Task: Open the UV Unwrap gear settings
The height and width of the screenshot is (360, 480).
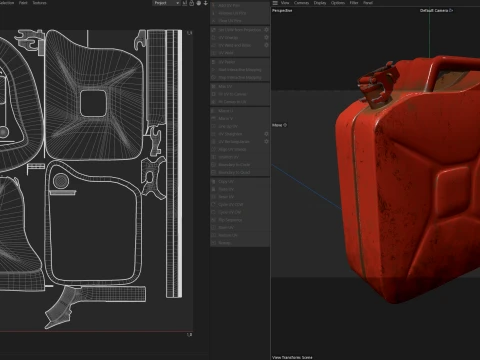Action: 266,37
